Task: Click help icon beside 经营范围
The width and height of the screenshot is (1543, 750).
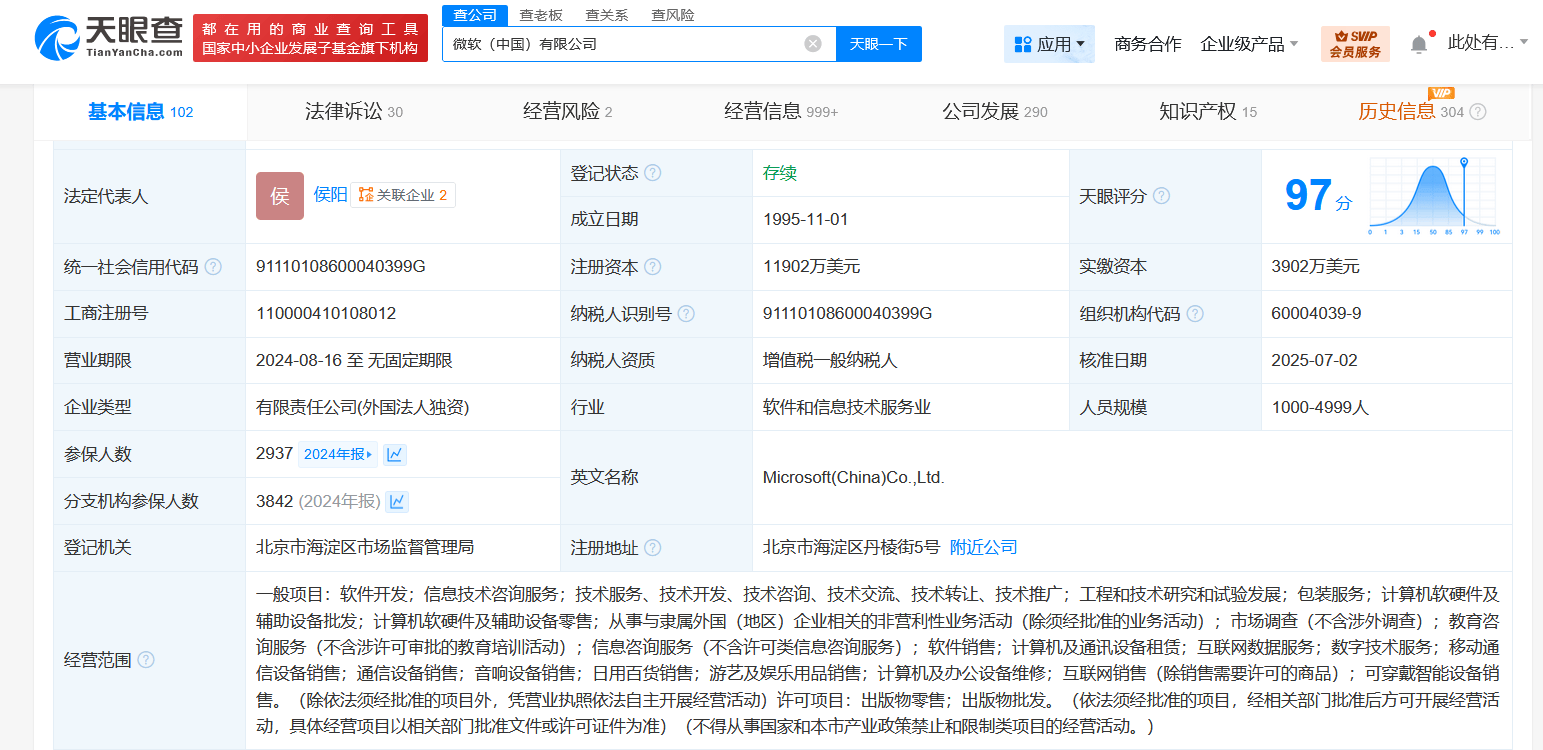Action: tap(146, 660)
